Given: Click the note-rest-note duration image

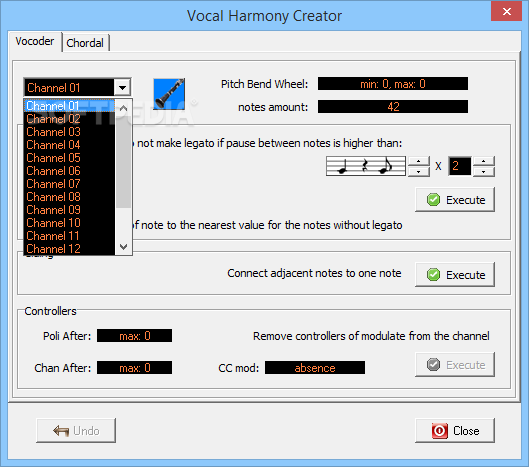Looking at the screenshot, I should click(x=366, y=166).
